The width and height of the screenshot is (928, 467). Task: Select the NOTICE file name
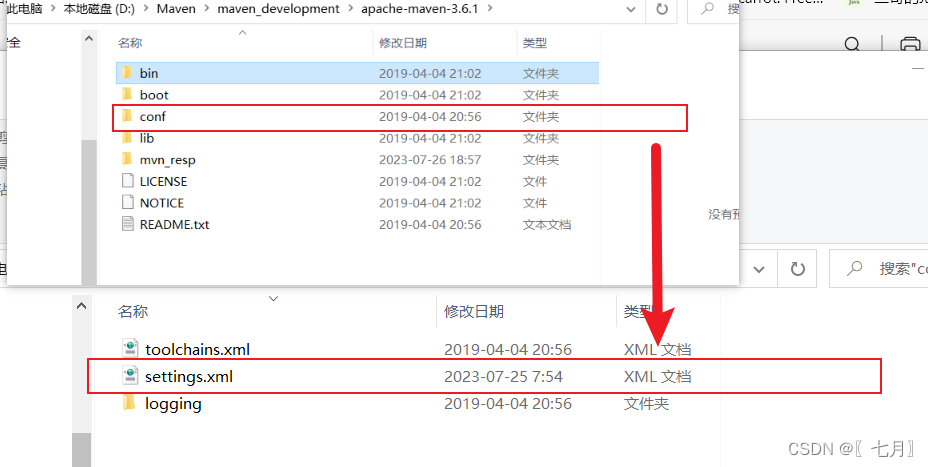click(x=162, y=203)
